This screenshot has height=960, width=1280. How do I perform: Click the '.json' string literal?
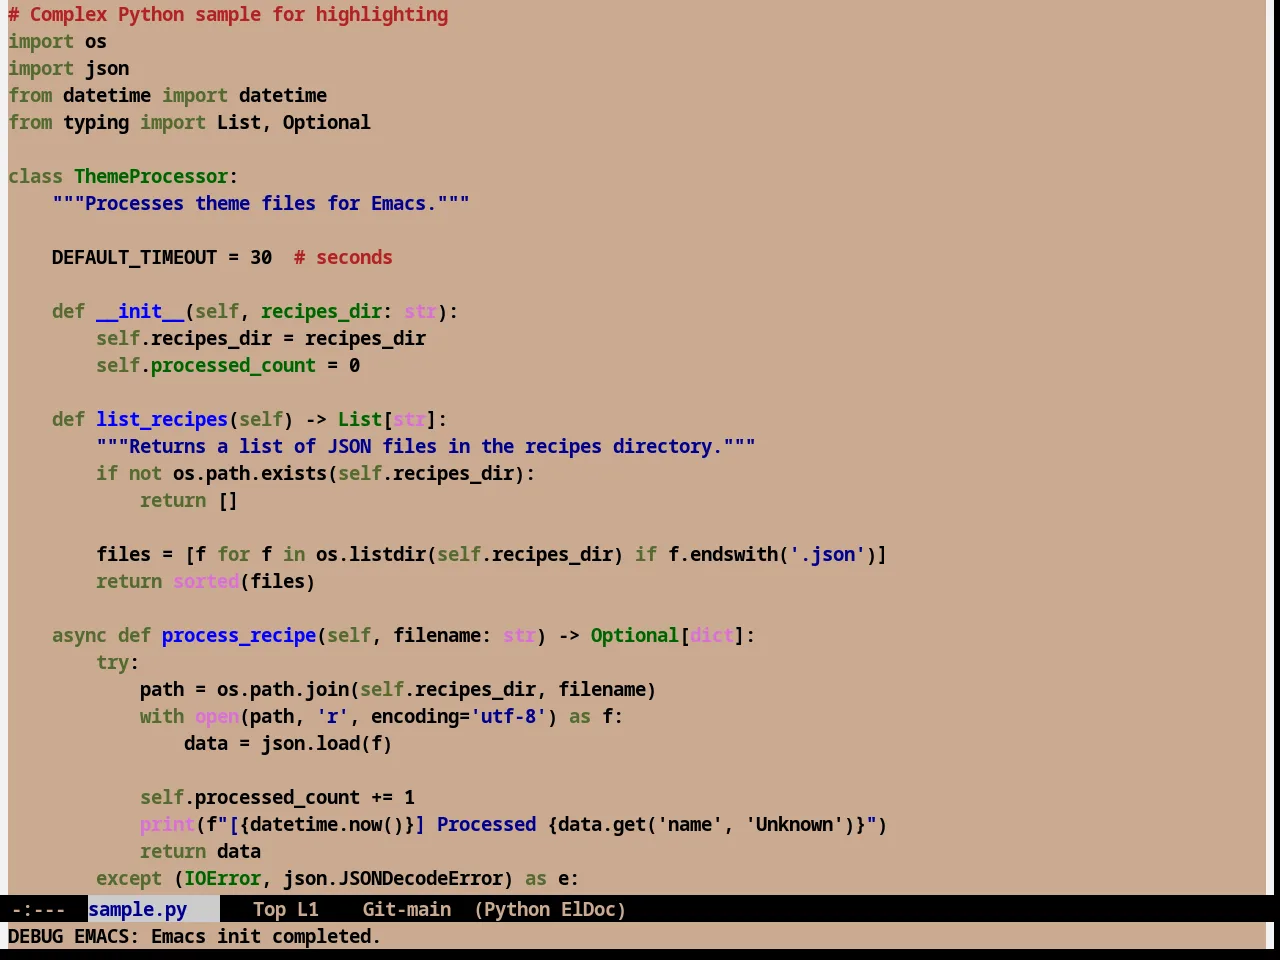pyautogui.click(x=827, y=554)
